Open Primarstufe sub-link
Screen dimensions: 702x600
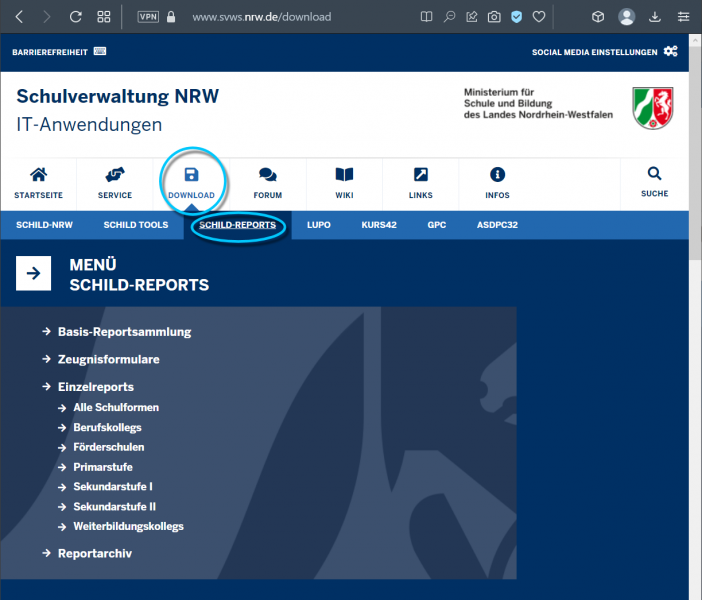103,467
